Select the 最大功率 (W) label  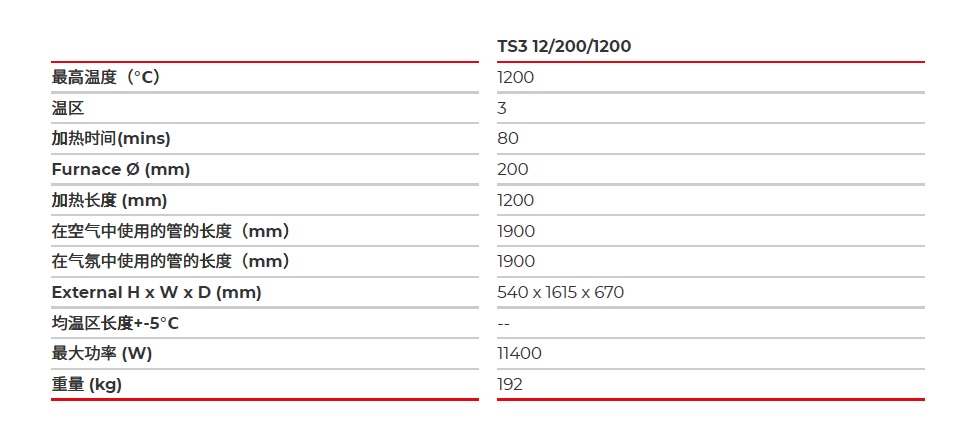click(102, 354)
